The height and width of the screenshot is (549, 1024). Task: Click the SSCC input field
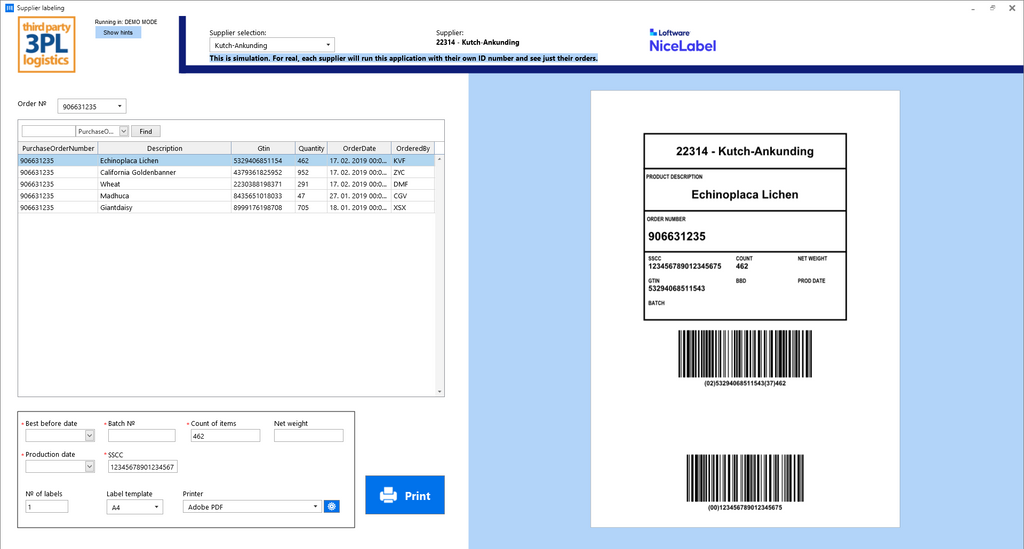[142, 467]
